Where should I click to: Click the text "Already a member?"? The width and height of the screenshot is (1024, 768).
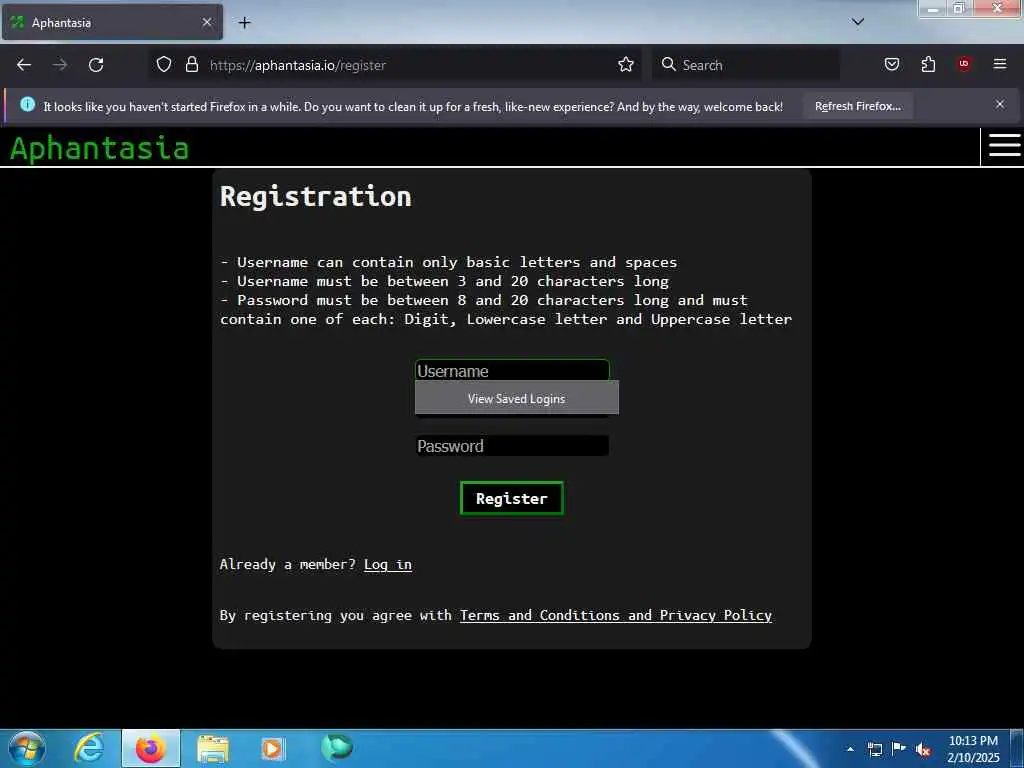[x=287, y=564]
